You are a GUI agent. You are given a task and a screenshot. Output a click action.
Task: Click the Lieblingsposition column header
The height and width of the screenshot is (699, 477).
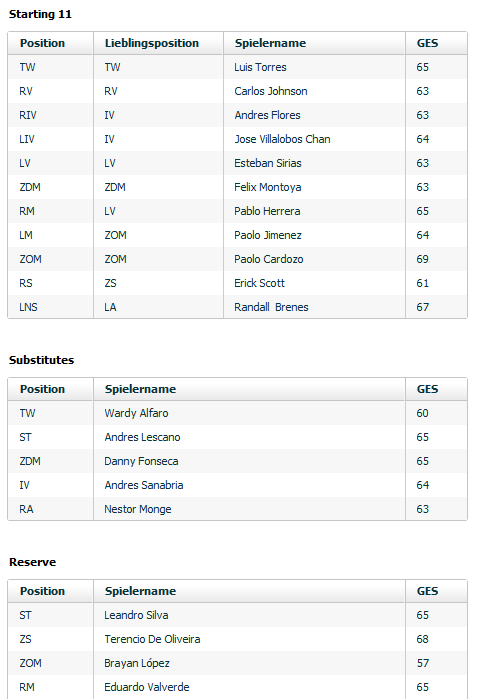coord(152,43)
